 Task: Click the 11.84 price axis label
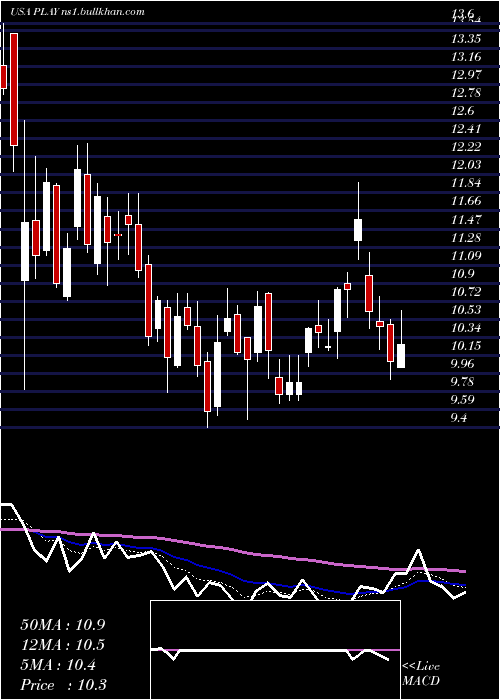pos(466,183)
